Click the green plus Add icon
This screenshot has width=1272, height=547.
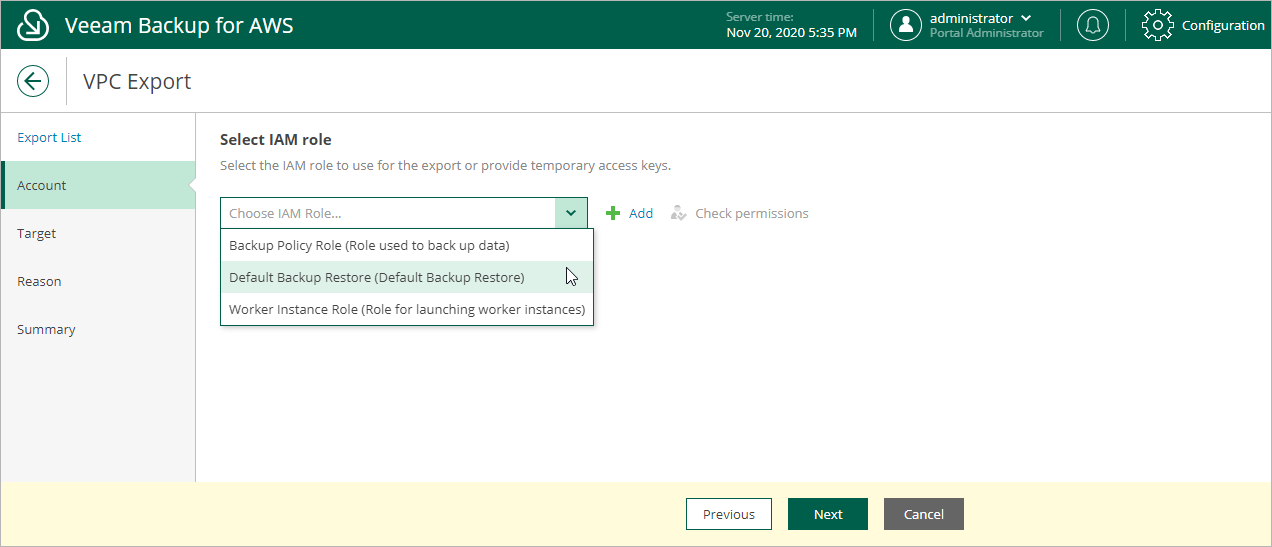pos(614,213)
